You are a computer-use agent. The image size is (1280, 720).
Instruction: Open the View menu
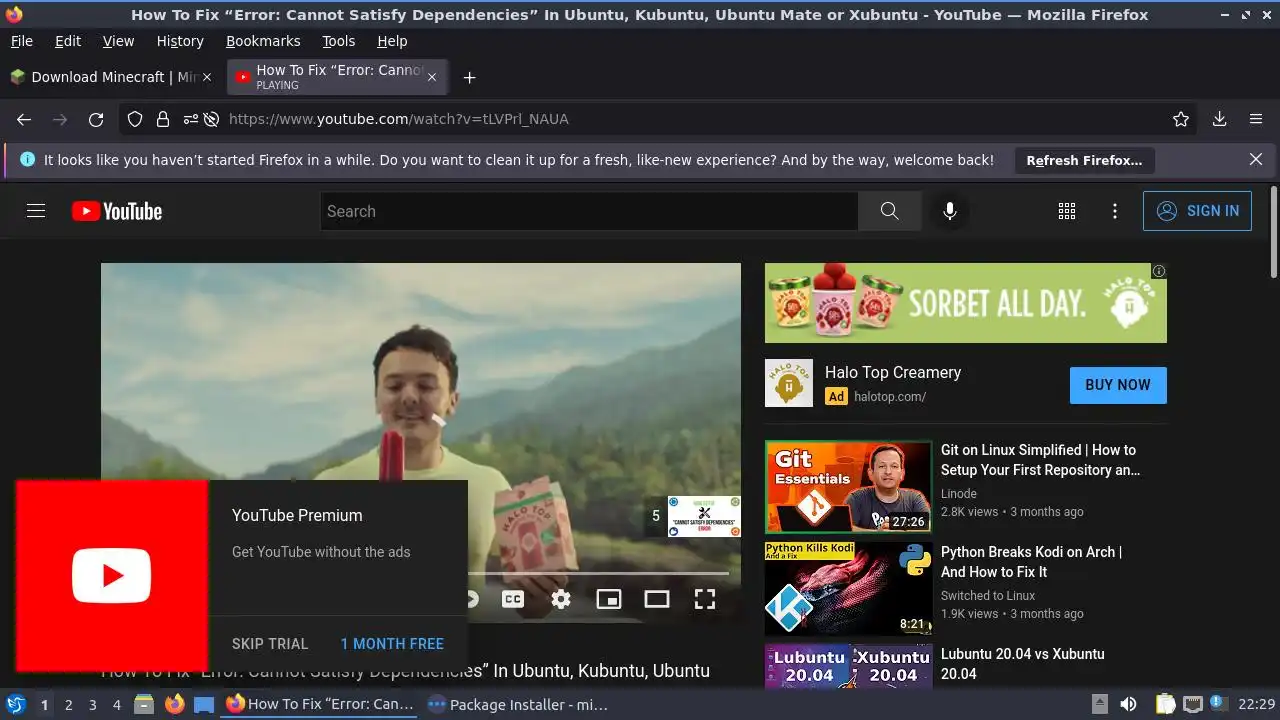[x=118, y=41]
